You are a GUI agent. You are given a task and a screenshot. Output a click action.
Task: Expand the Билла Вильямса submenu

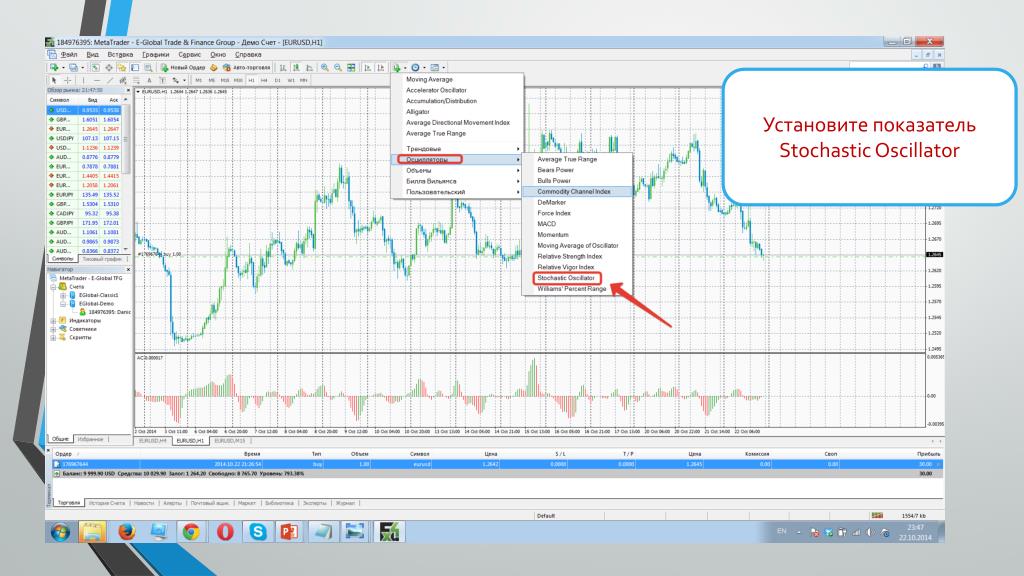click(x=457, y=181)
